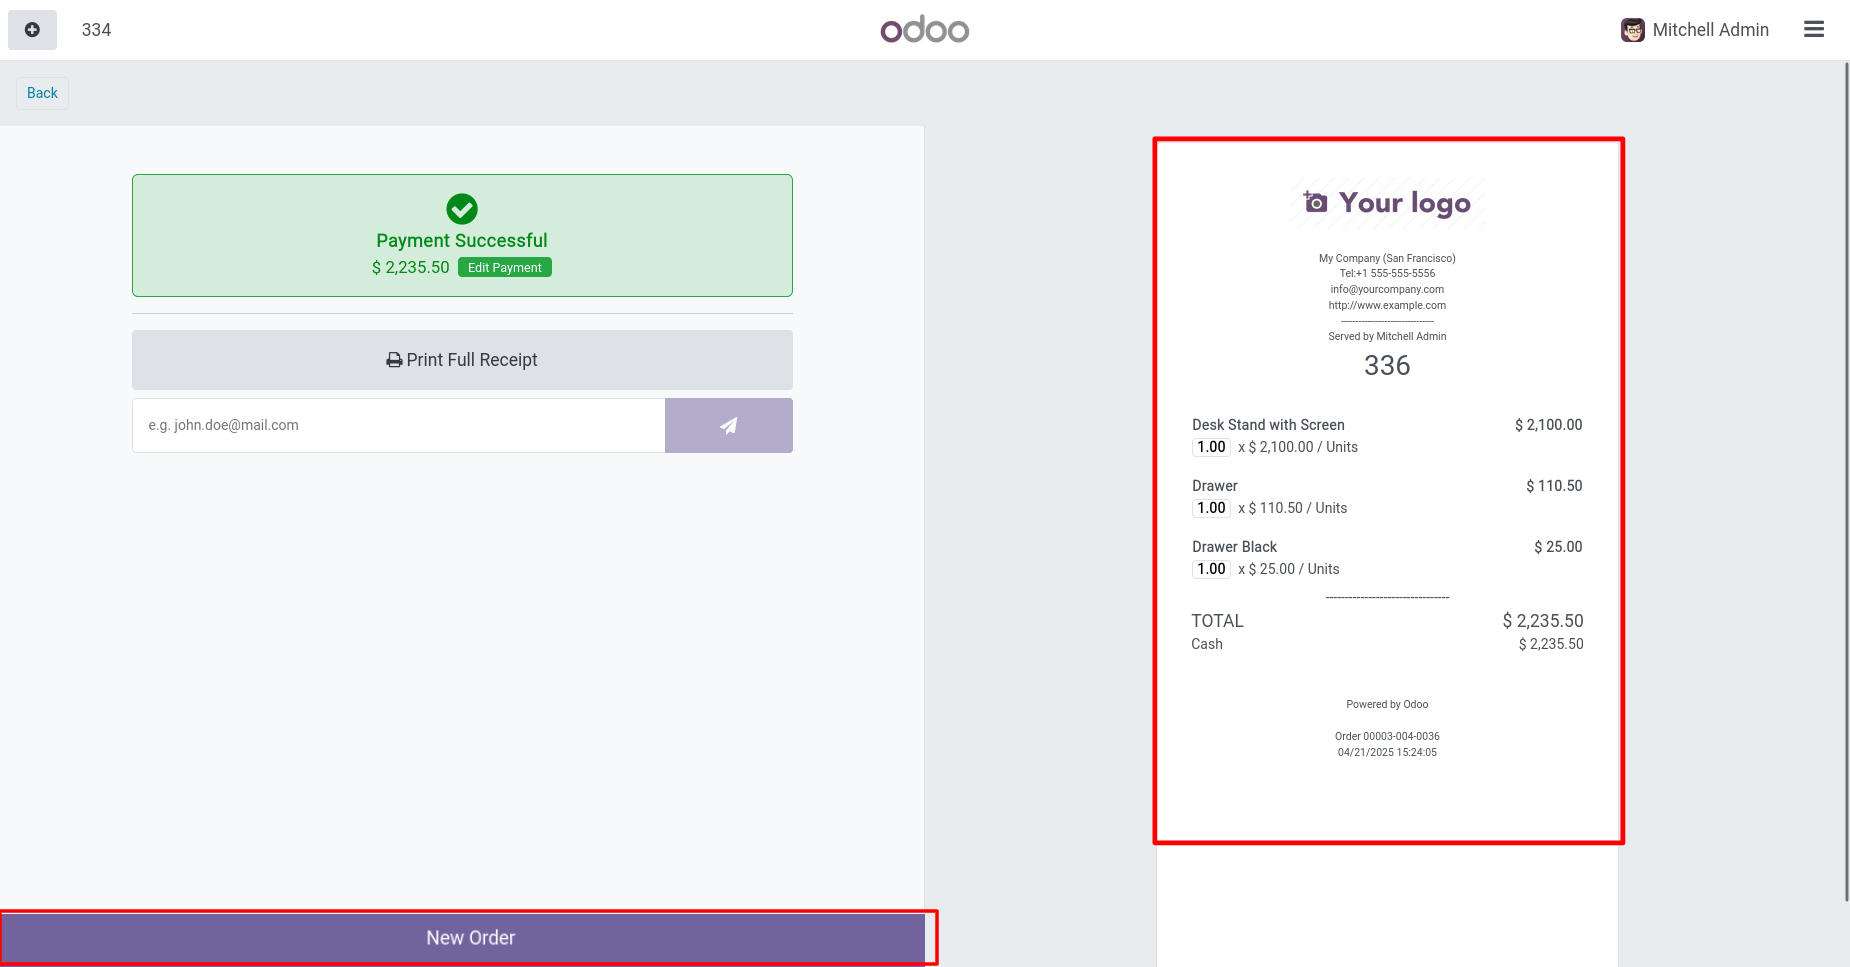Screen dimensions: 1850x967
Task: Click the vertical page scrollbar
Action: pos(1846,480)
